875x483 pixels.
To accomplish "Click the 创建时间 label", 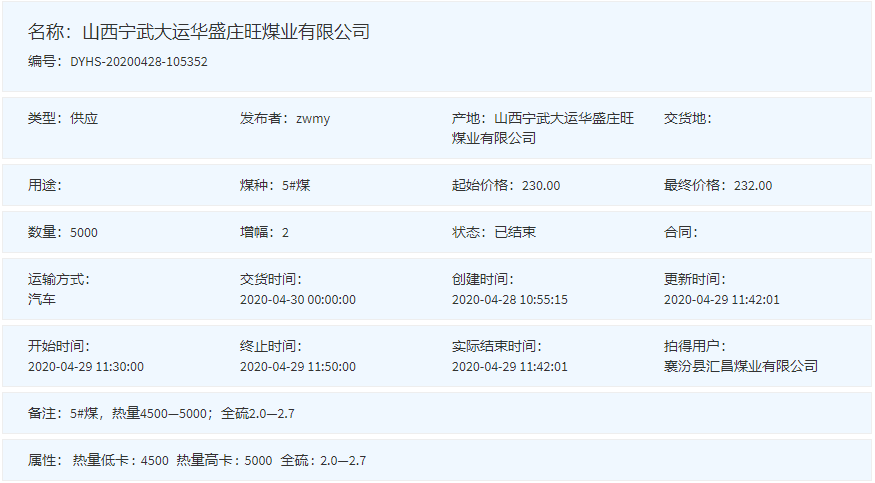I will click(x=483, y=279).
